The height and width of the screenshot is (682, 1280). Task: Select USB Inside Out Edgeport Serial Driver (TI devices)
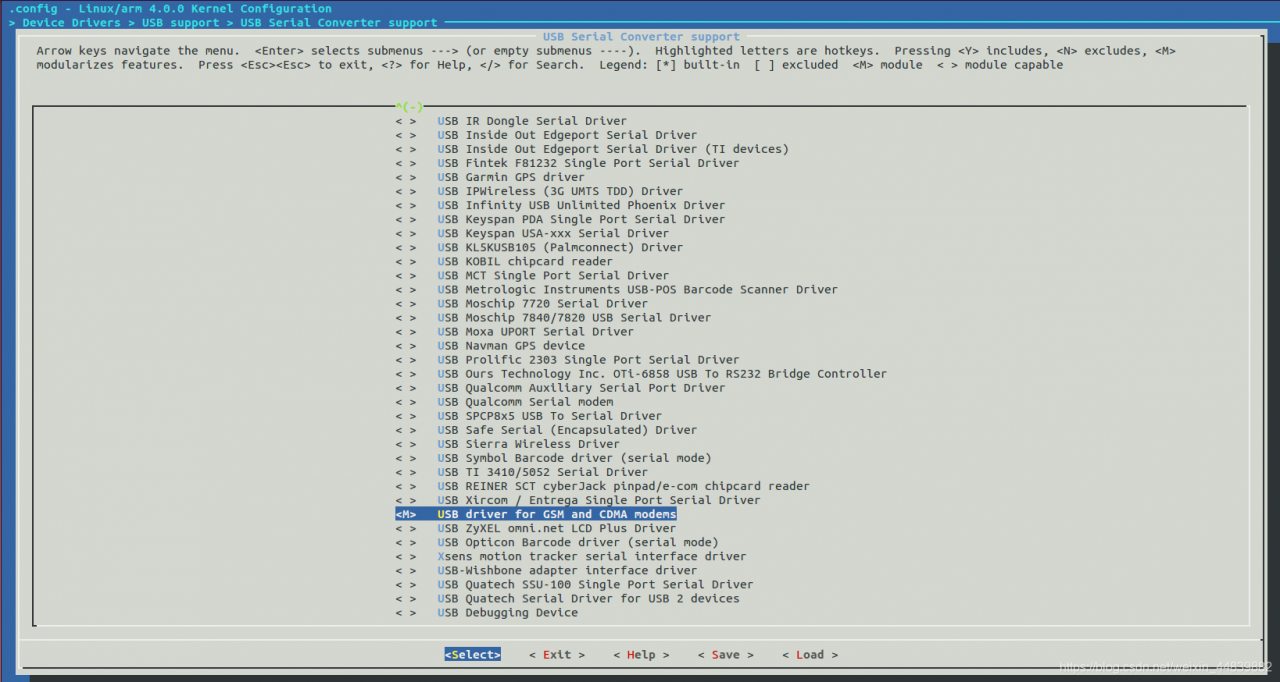pos(613,149)
